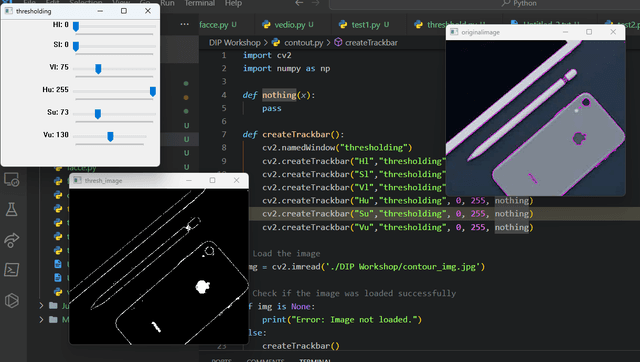Click the cv2.imread contour_img.jpg line

click(367, 267)
